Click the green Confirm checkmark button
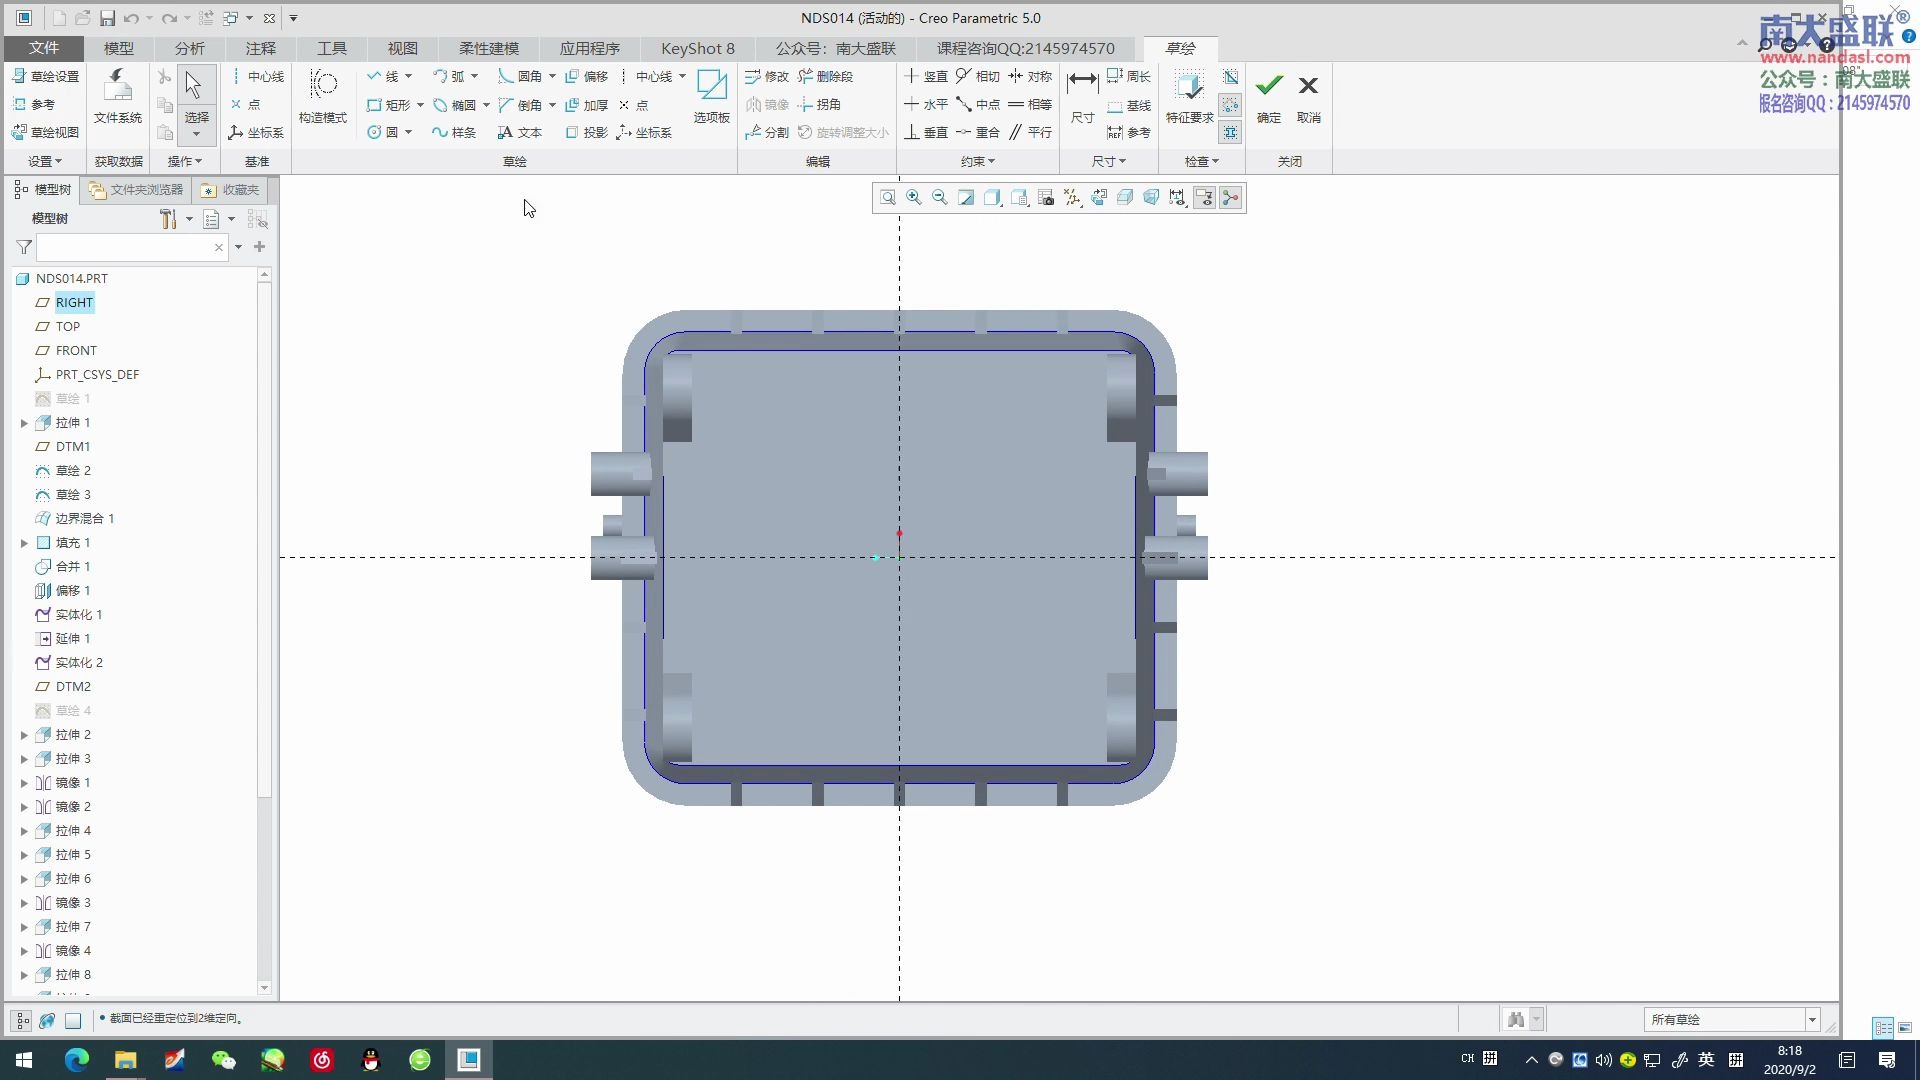Image resolution: width=1920 pixels, height=1080 pixels. click(1269, 87)
